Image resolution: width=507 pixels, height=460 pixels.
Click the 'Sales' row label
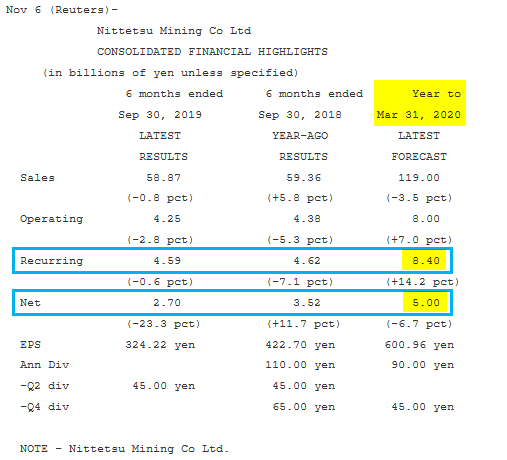click(x=37, y=178)
